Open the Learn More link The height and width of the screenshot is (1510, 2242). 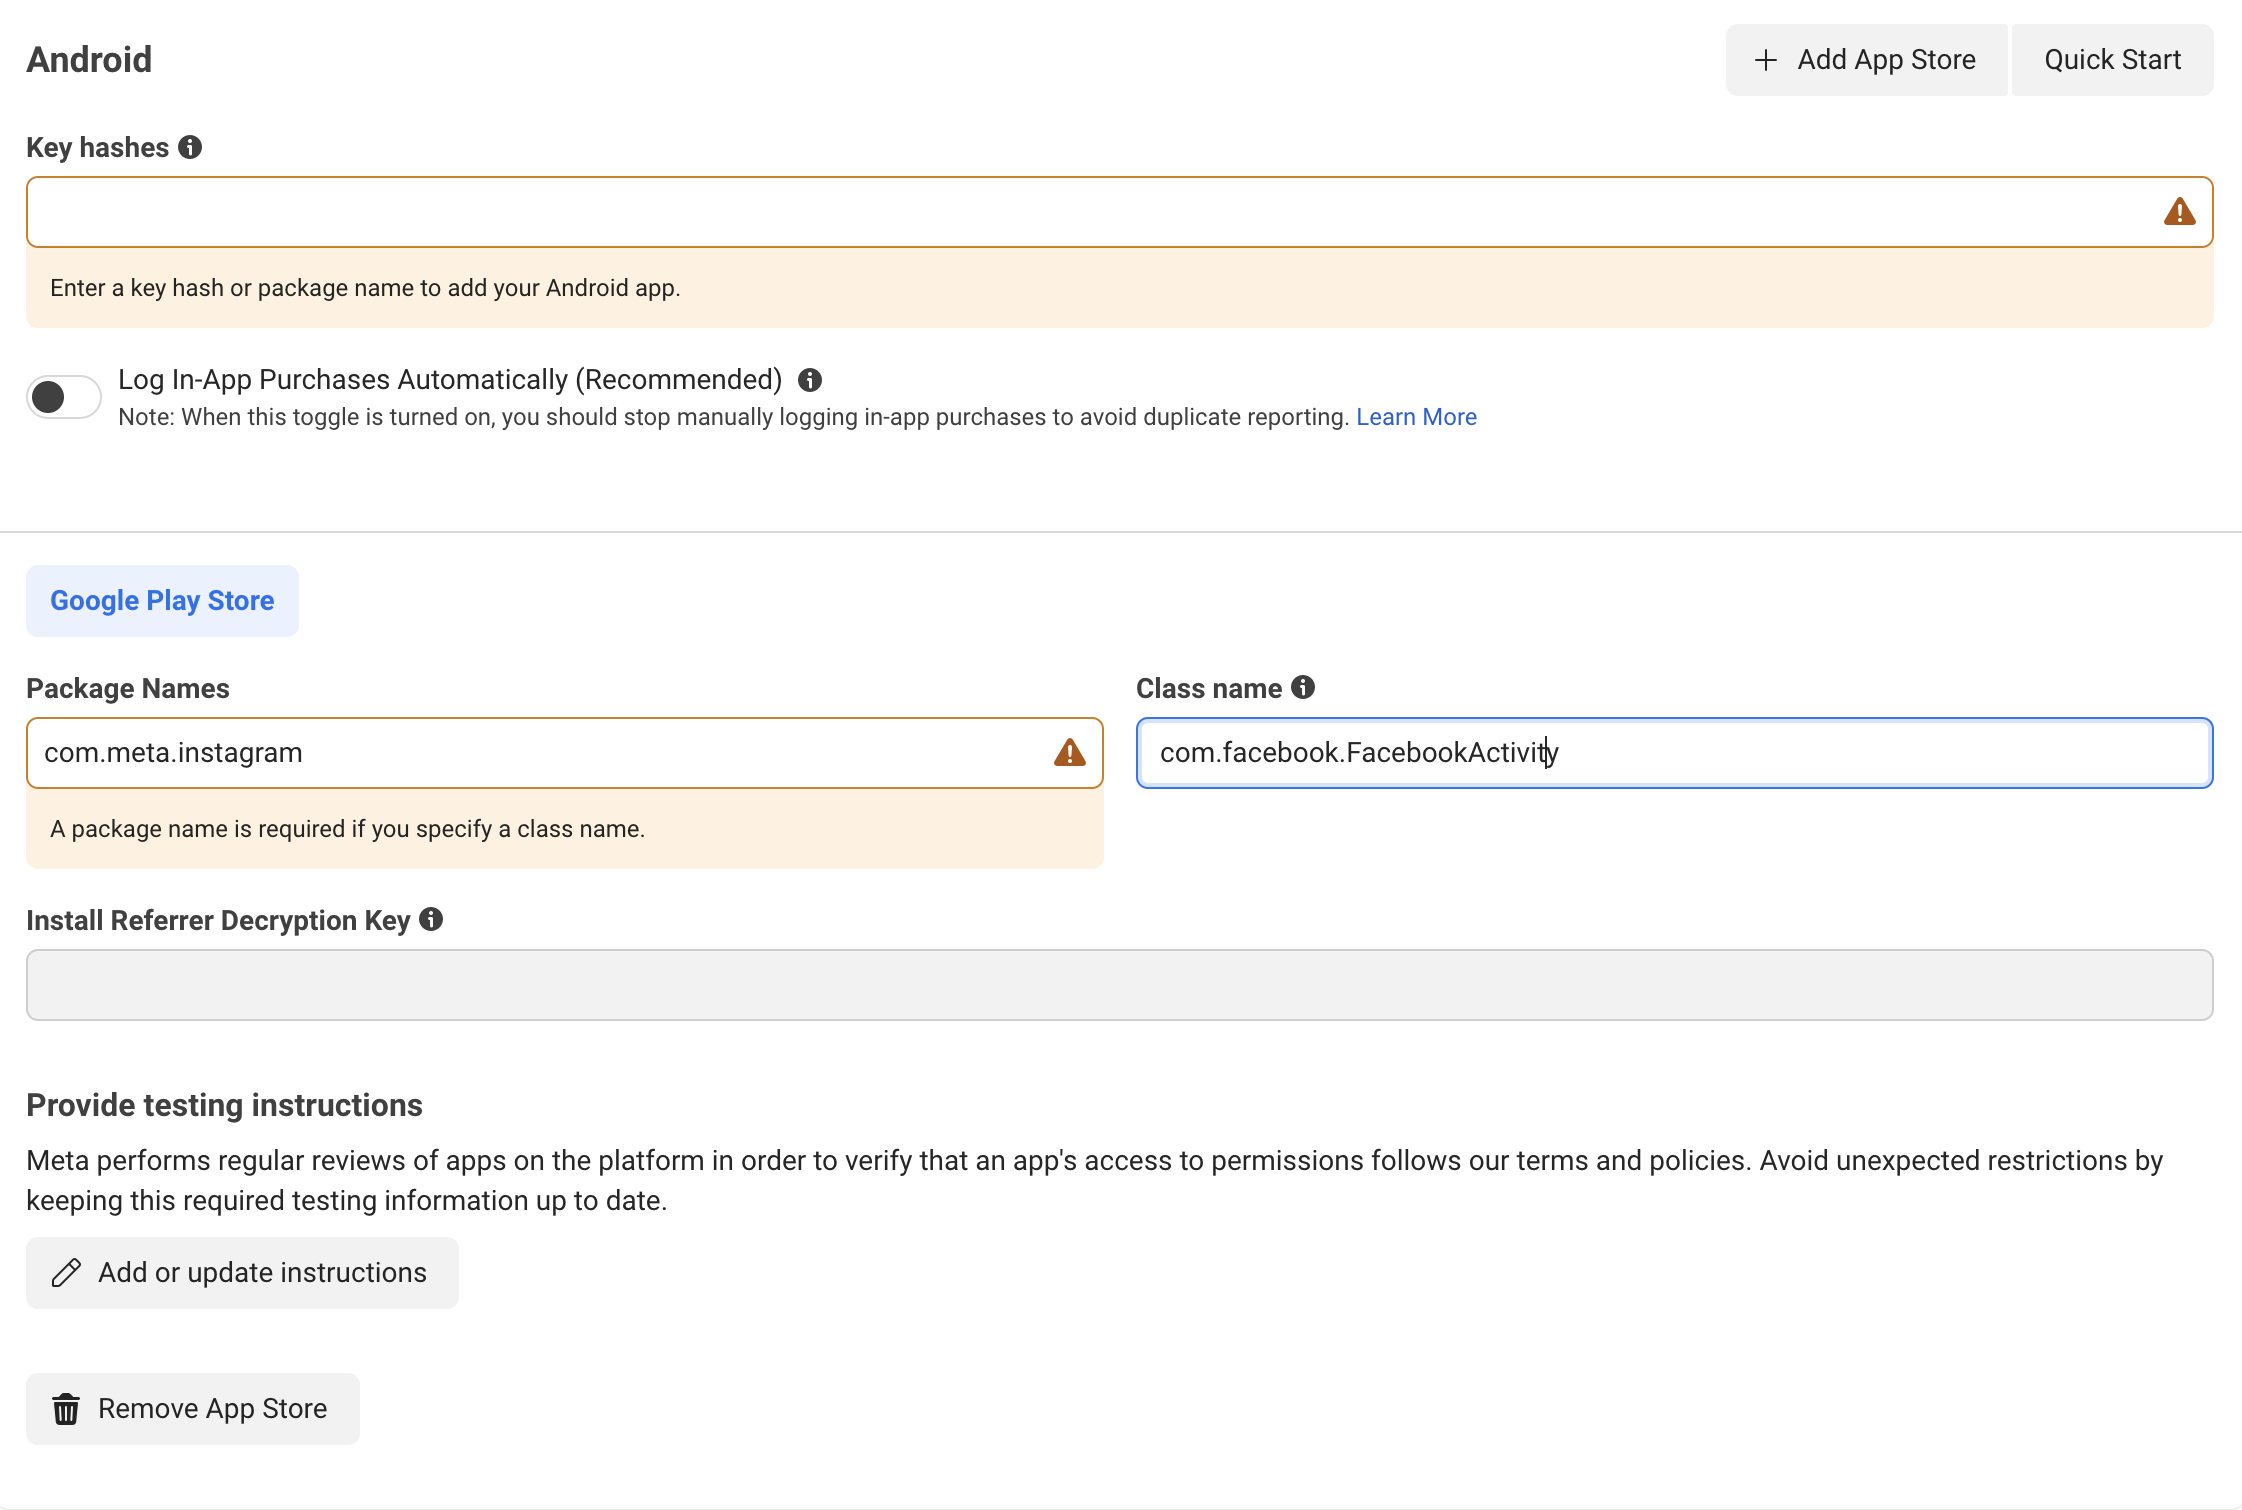click(1416, 417)
